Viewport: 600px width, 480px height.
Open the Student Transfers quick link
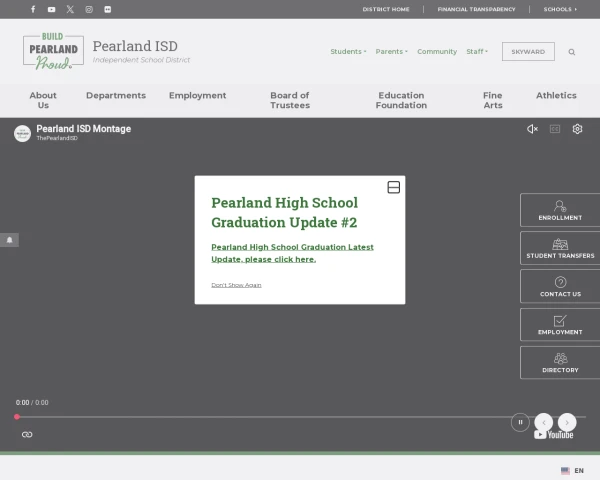pos(560,248)
